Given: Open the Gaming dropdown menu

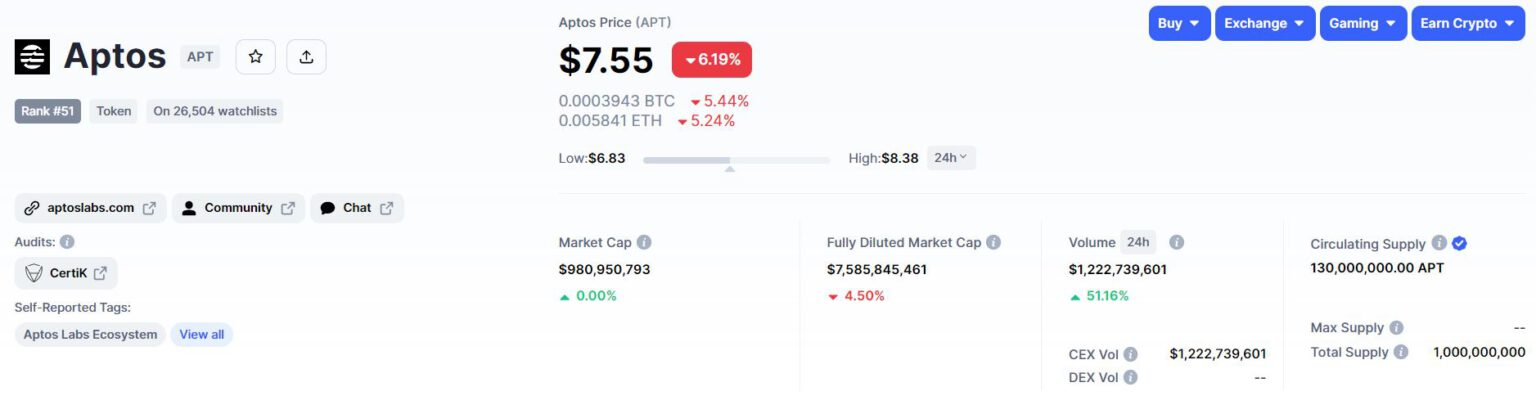Looking at the screenshot, I should click(1362, 23).
